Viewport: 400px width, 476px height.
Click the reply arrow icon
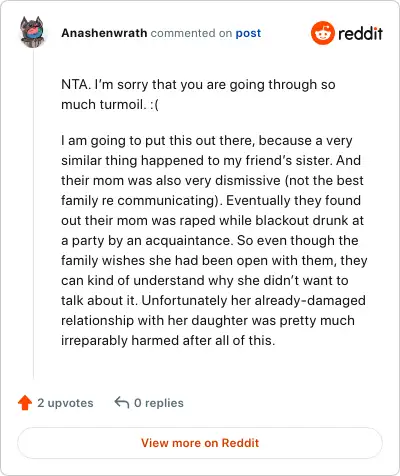pyautogui.click(x=122, y=402)
